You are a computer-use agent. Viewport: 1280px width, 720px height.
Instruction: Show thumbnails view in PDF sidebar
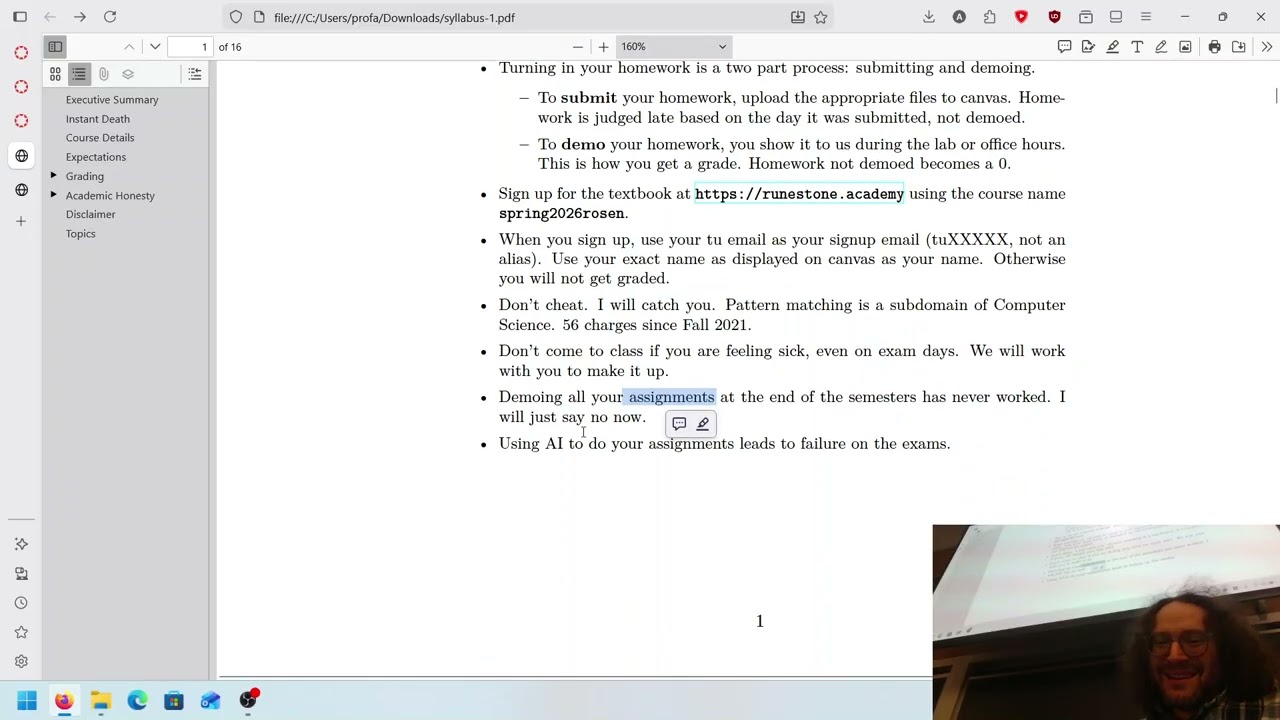(x=55, y=74)
